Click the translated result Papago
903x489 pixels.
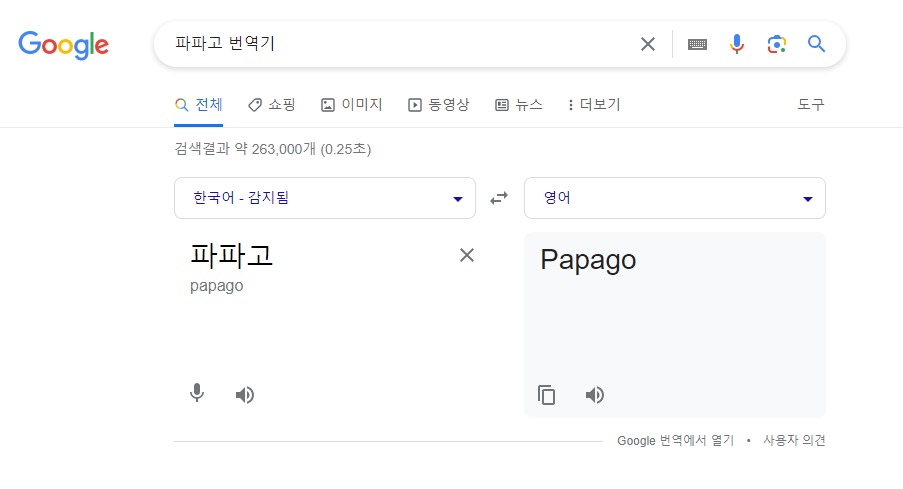588,260
